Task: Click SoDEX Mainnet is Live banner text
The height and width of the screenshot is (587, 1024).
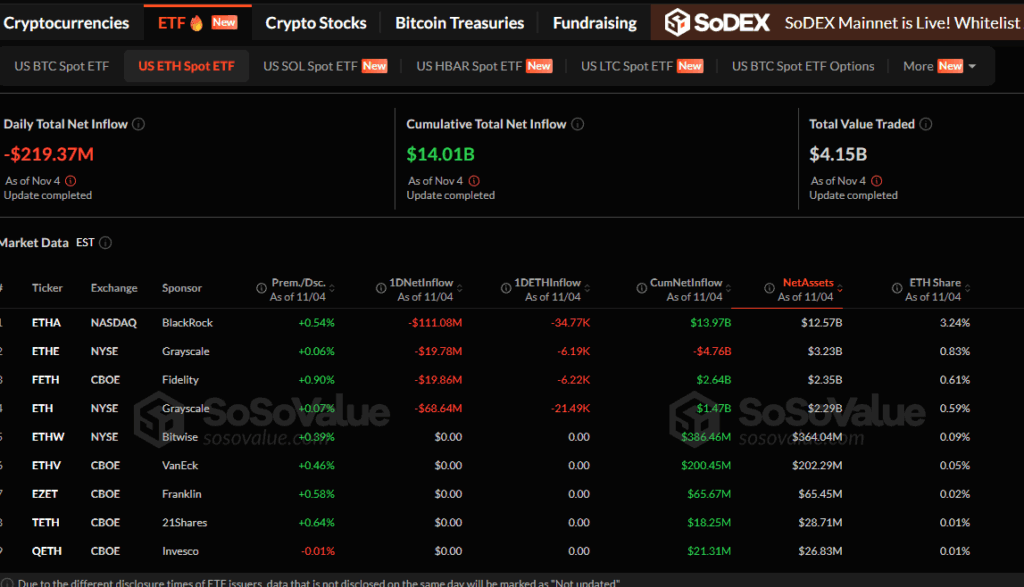Action: tap(902, 22)
